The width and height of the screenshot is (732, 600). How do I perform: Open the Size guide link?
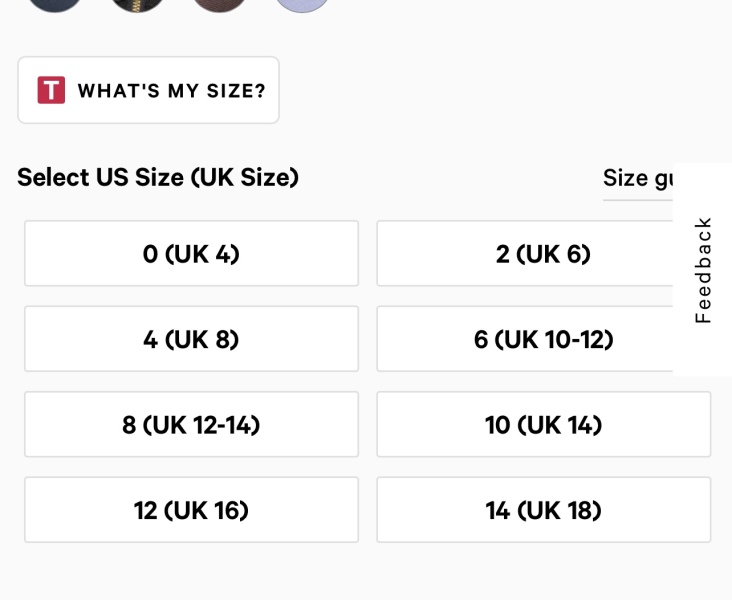(637, 179)
